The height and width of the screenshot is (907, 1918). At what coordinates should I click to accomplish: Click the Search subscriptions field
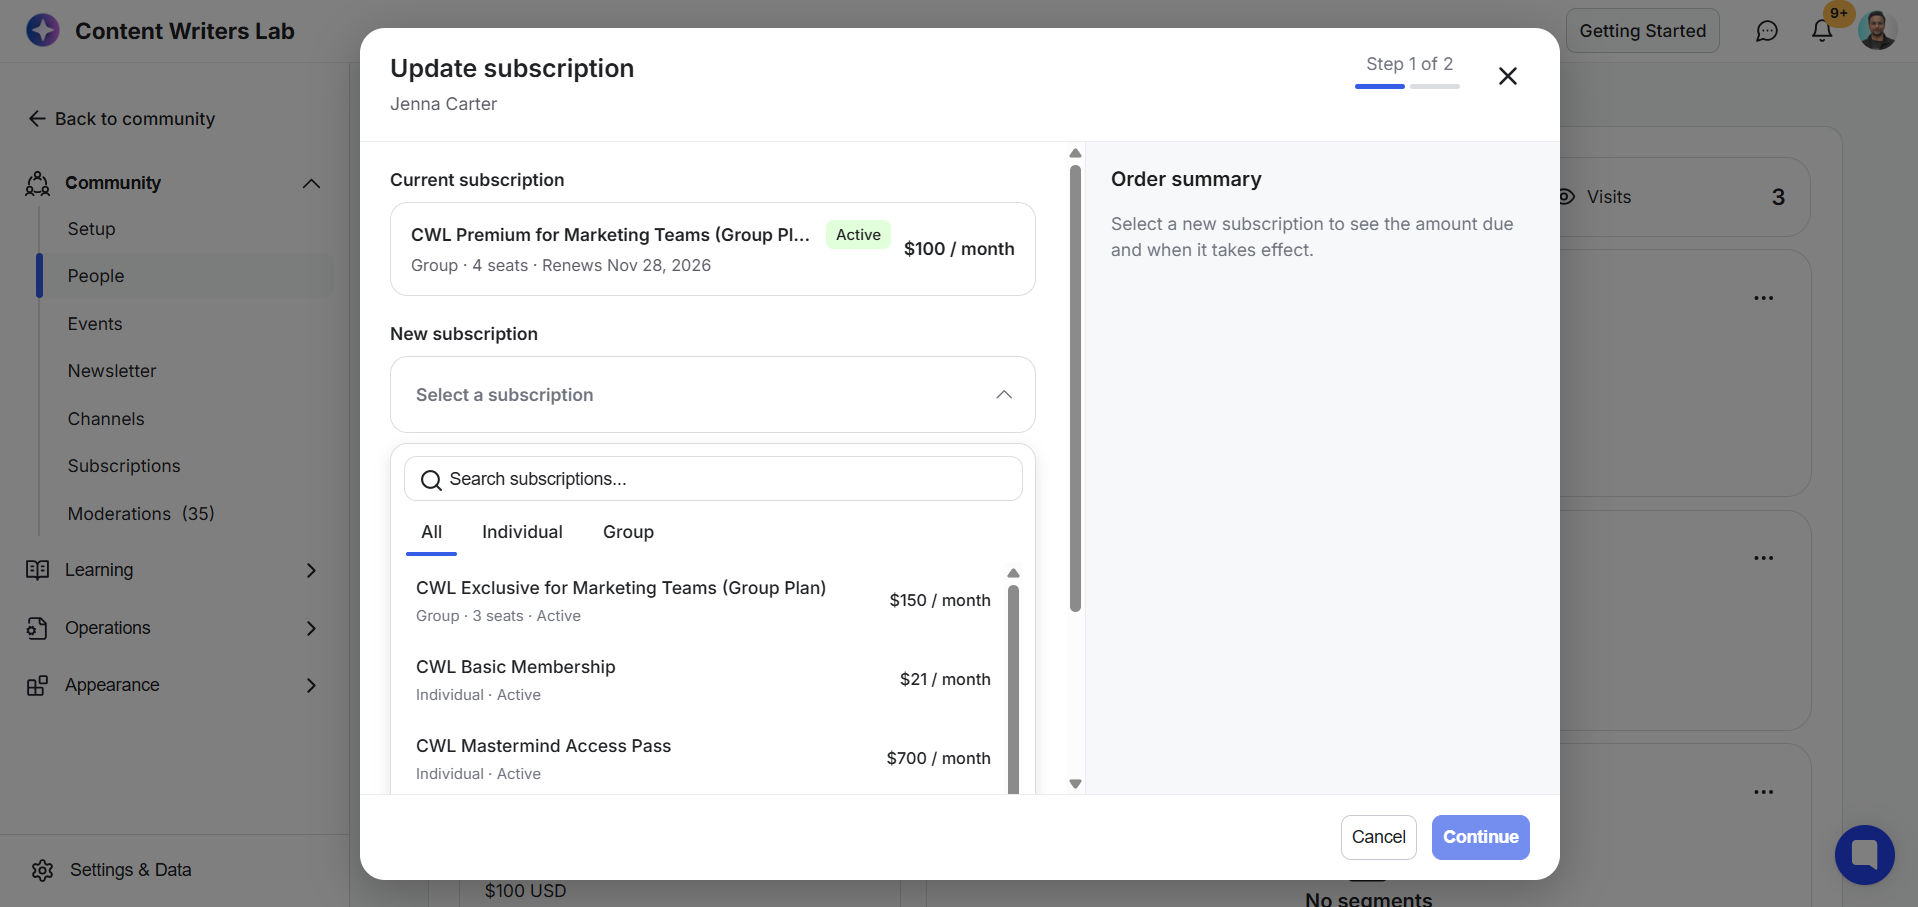tap(713, 479)
